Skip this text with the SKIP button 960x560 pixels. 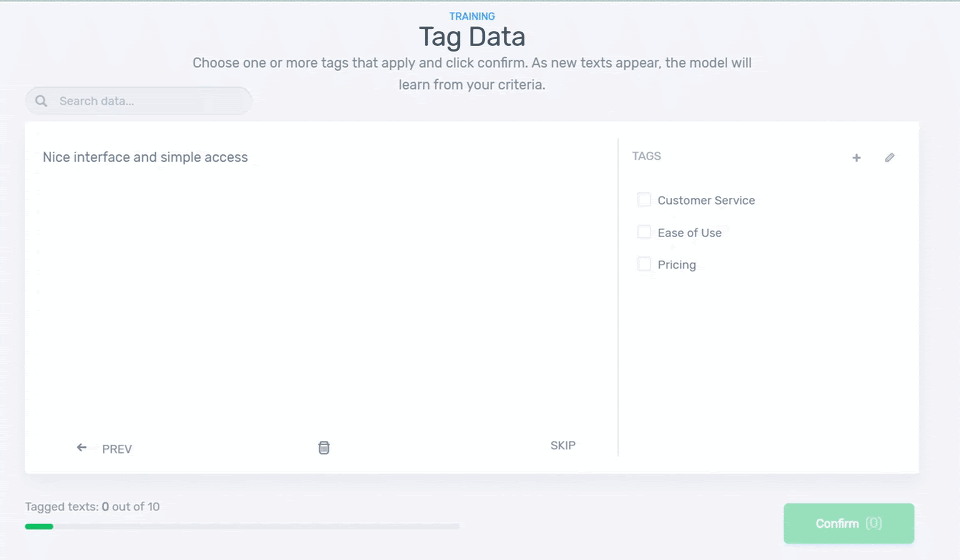click(x=563, y=445)
